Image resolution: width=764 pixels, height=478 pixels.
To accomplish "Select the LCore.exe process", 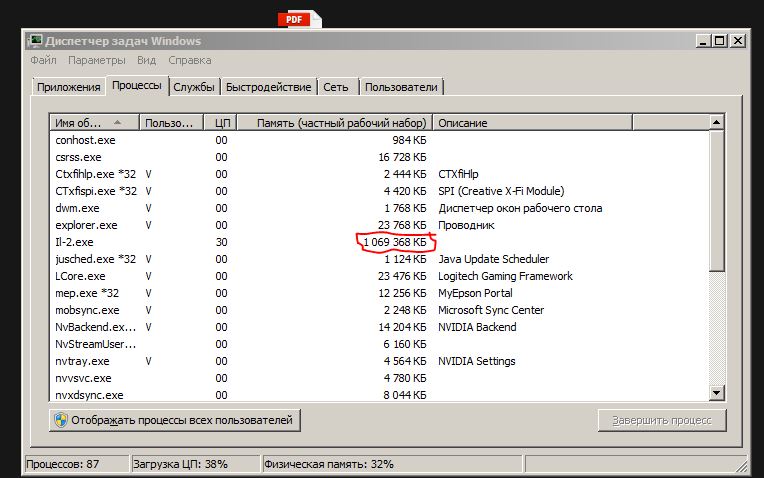I will click(380, 276).
